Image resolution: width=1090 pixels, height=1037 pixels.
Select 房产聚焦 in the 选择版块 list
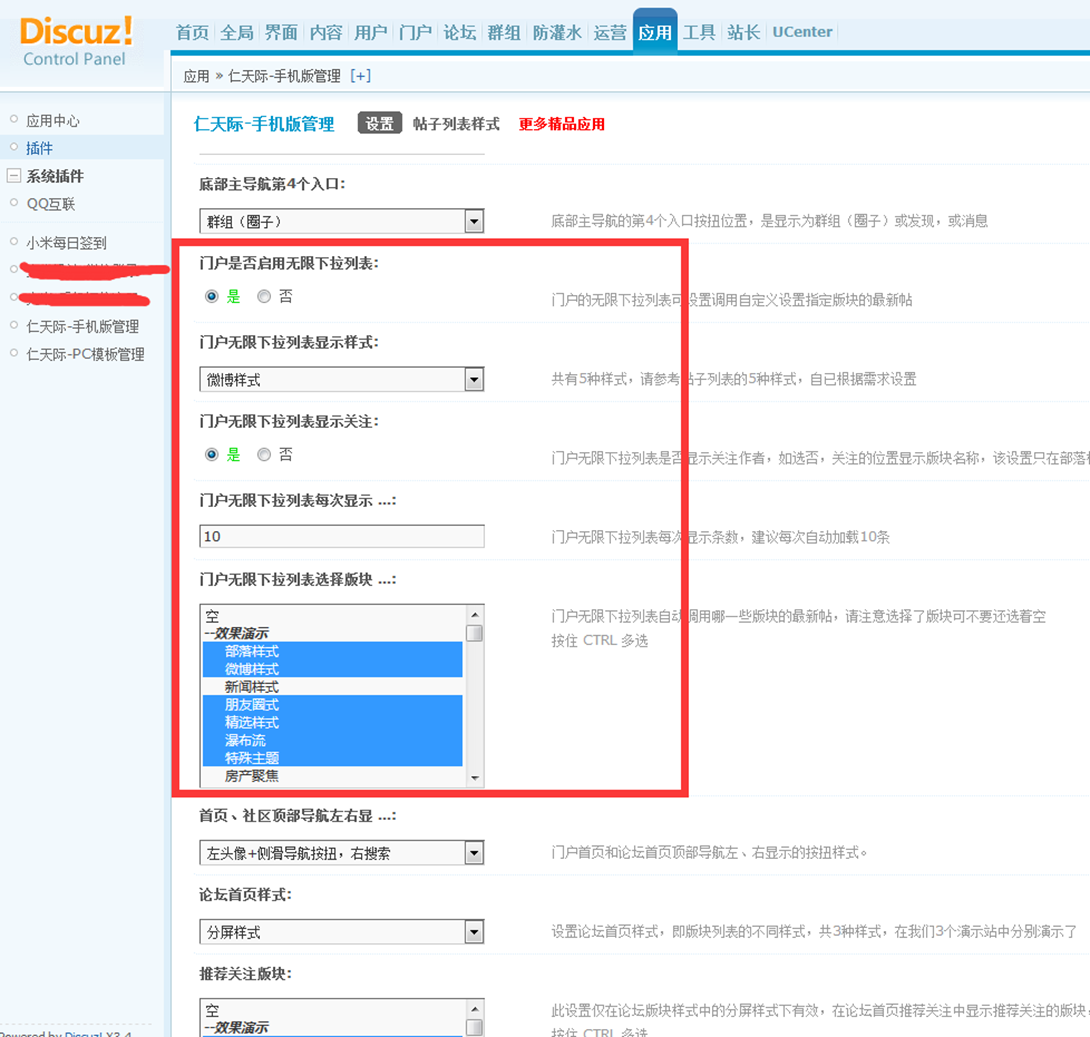332,776
